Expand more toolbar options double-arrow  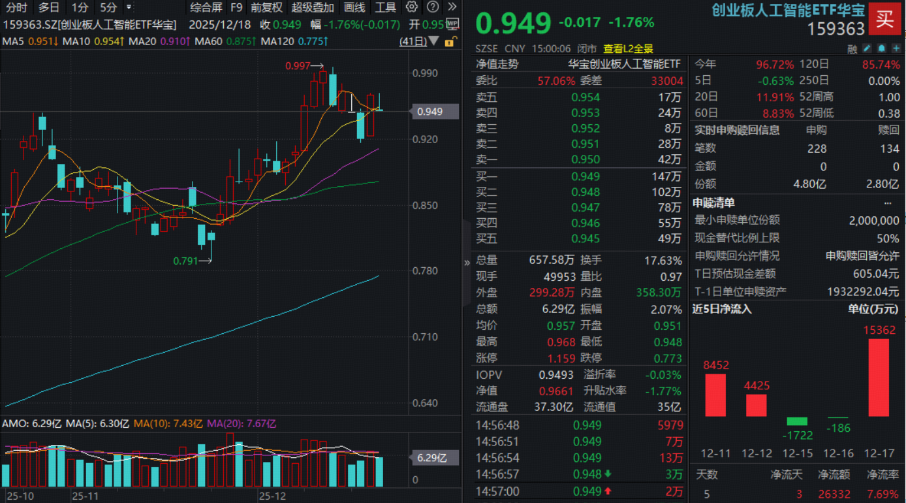tap(452, 7)
